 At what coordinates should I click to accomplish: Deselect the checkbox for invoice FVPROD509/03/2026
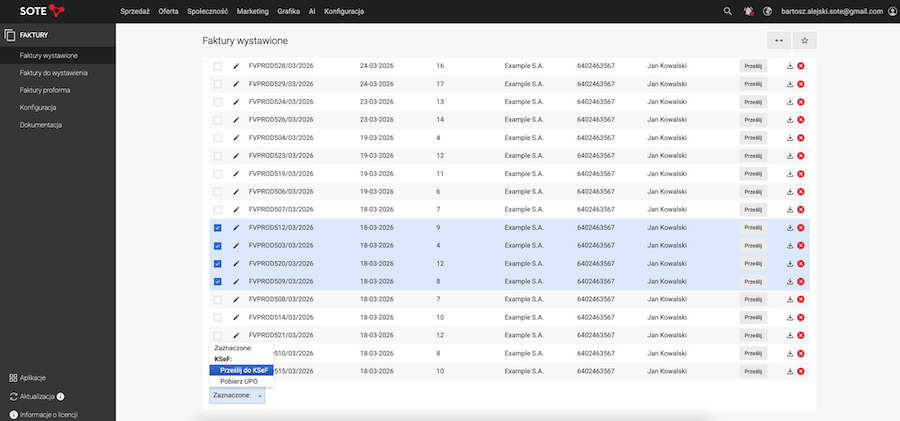218,282
